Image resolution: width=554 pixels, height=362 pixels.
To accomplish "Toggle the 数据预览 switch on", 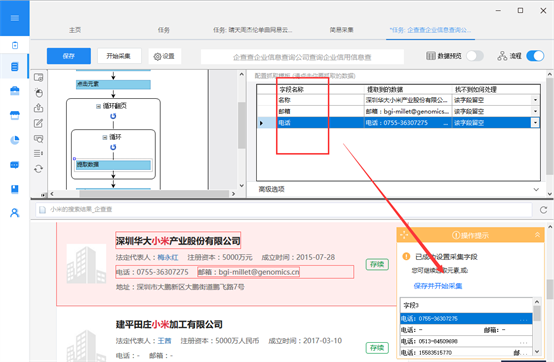I will point(475,56).
